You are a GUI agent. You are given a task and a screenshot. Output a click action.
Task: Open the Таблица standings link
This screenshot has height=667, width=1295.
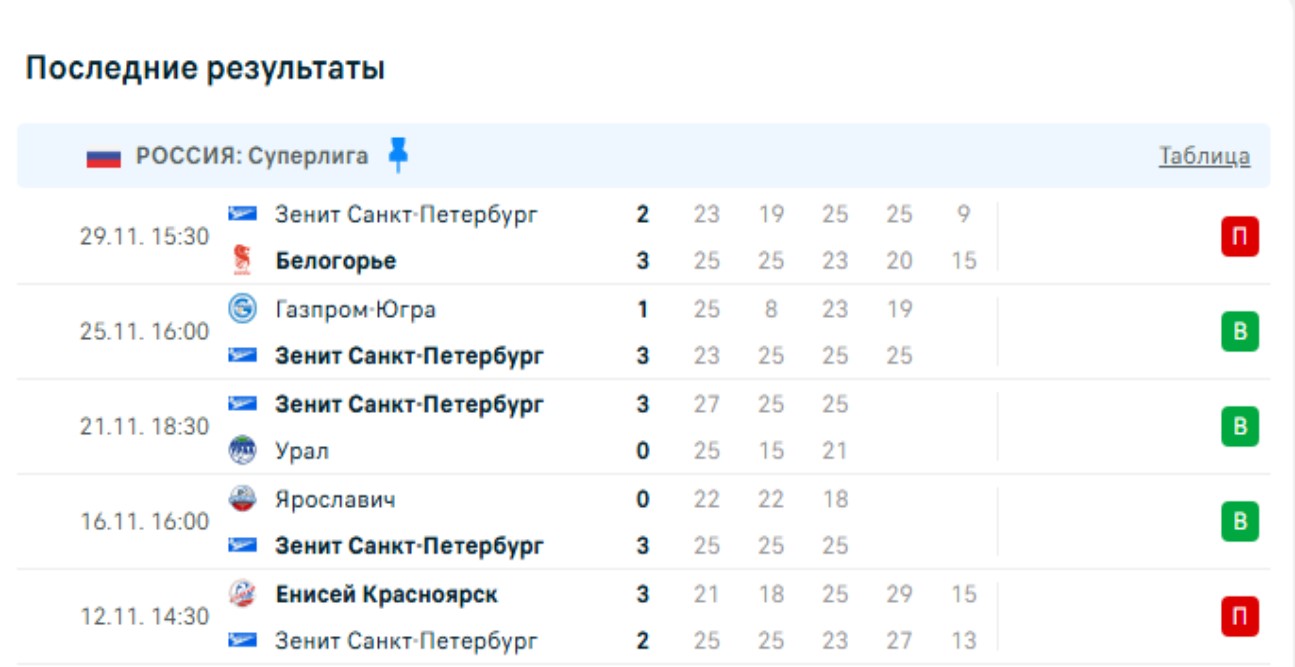coord(1204,156)
